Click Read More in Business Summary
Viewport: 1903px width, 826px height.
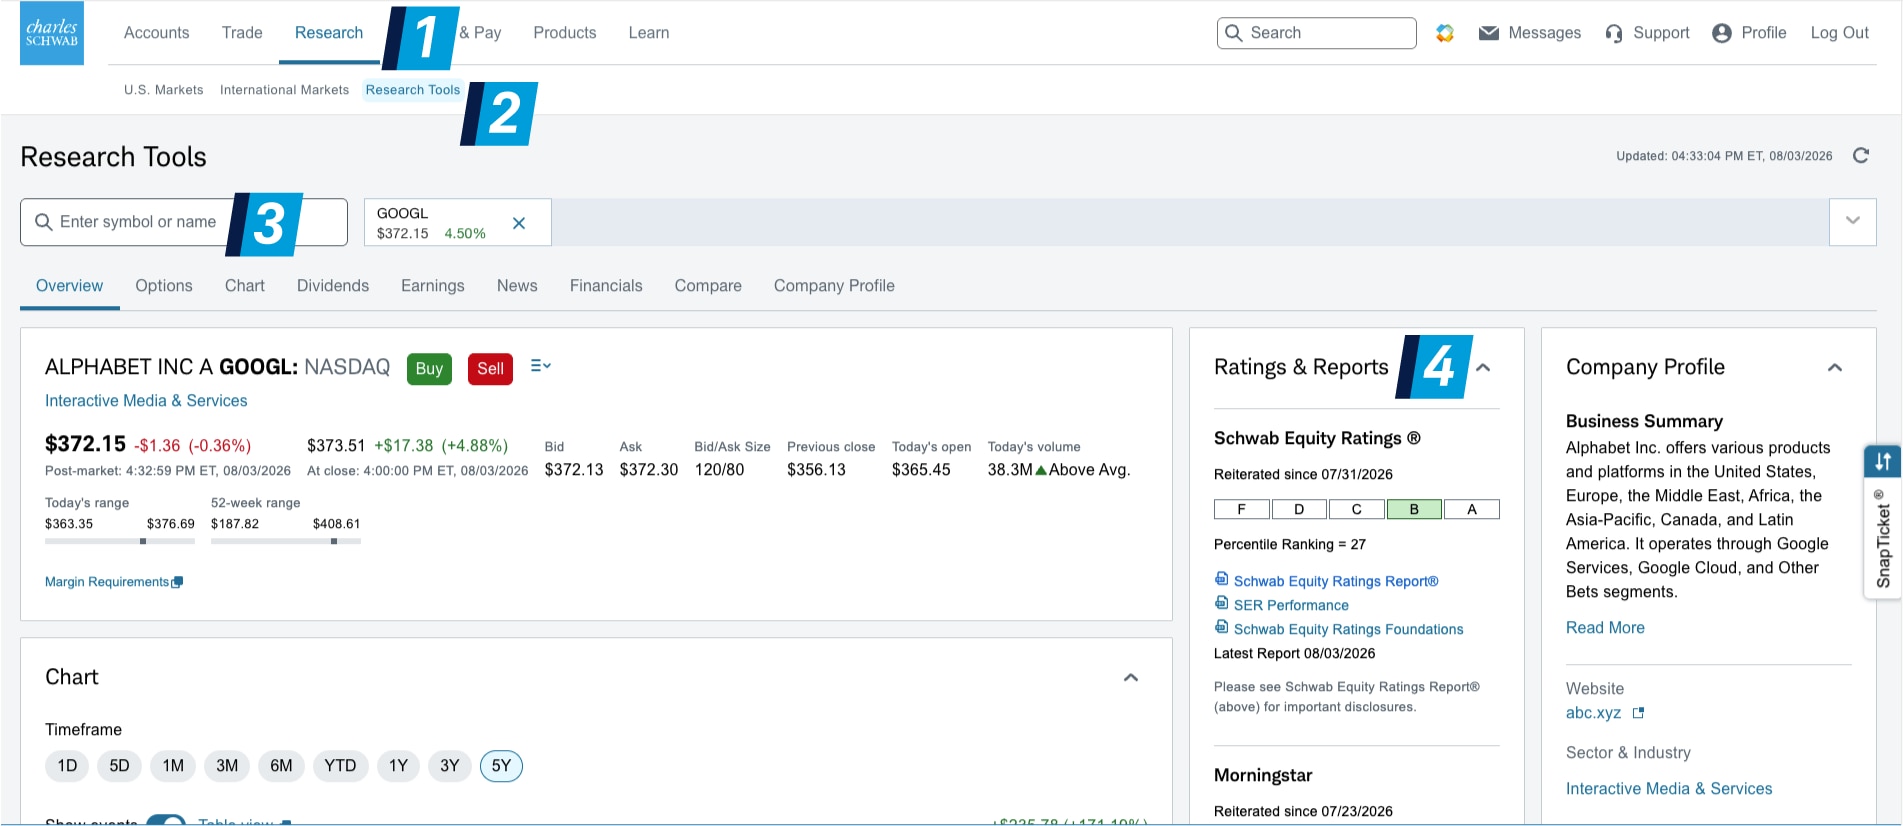tap(1605, 628)
